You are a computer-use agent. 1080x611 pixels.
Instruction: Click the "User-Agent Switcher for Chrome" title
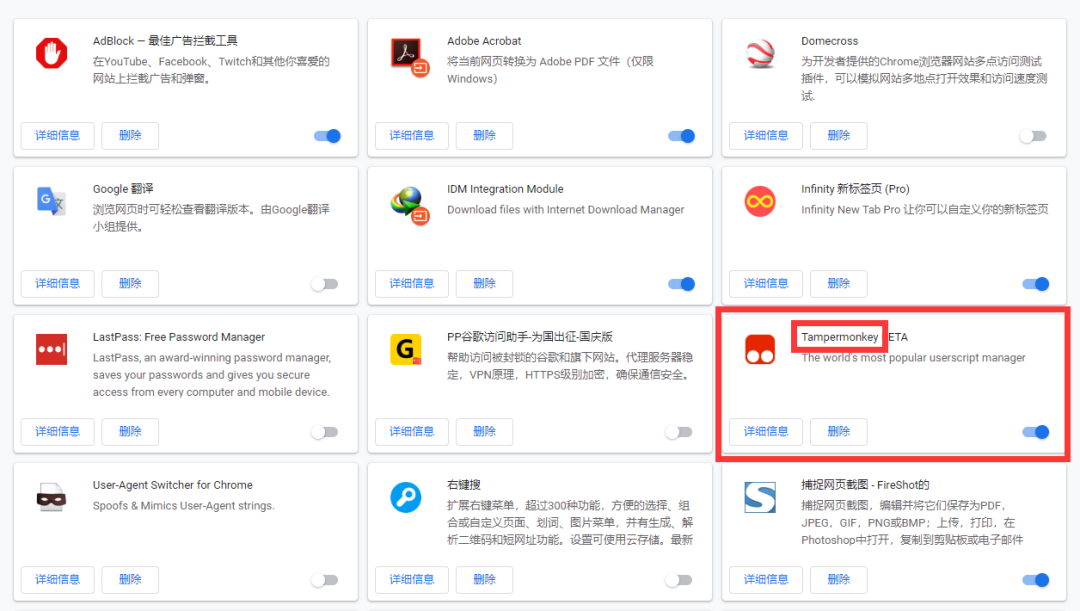(x=173, y=485)
